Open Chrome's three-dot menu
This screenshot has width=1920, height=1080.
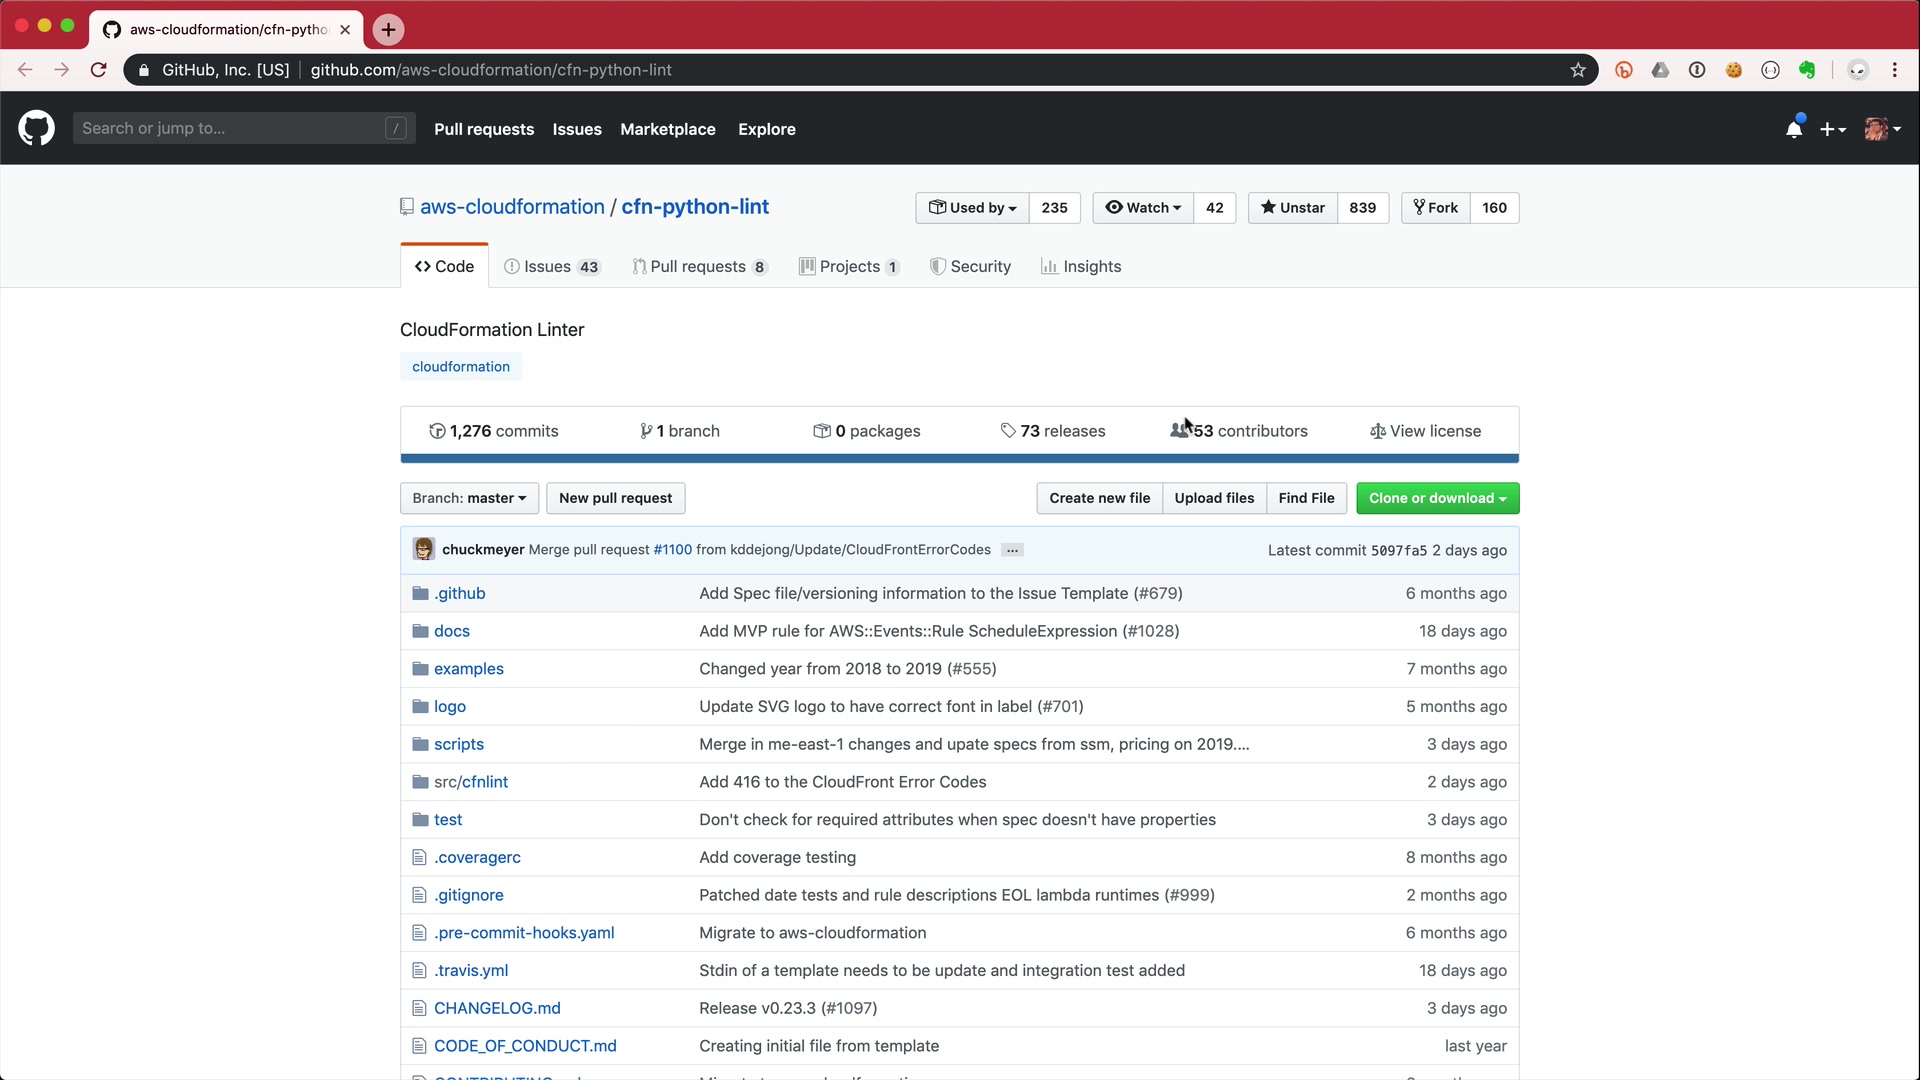coord(1895,70)
